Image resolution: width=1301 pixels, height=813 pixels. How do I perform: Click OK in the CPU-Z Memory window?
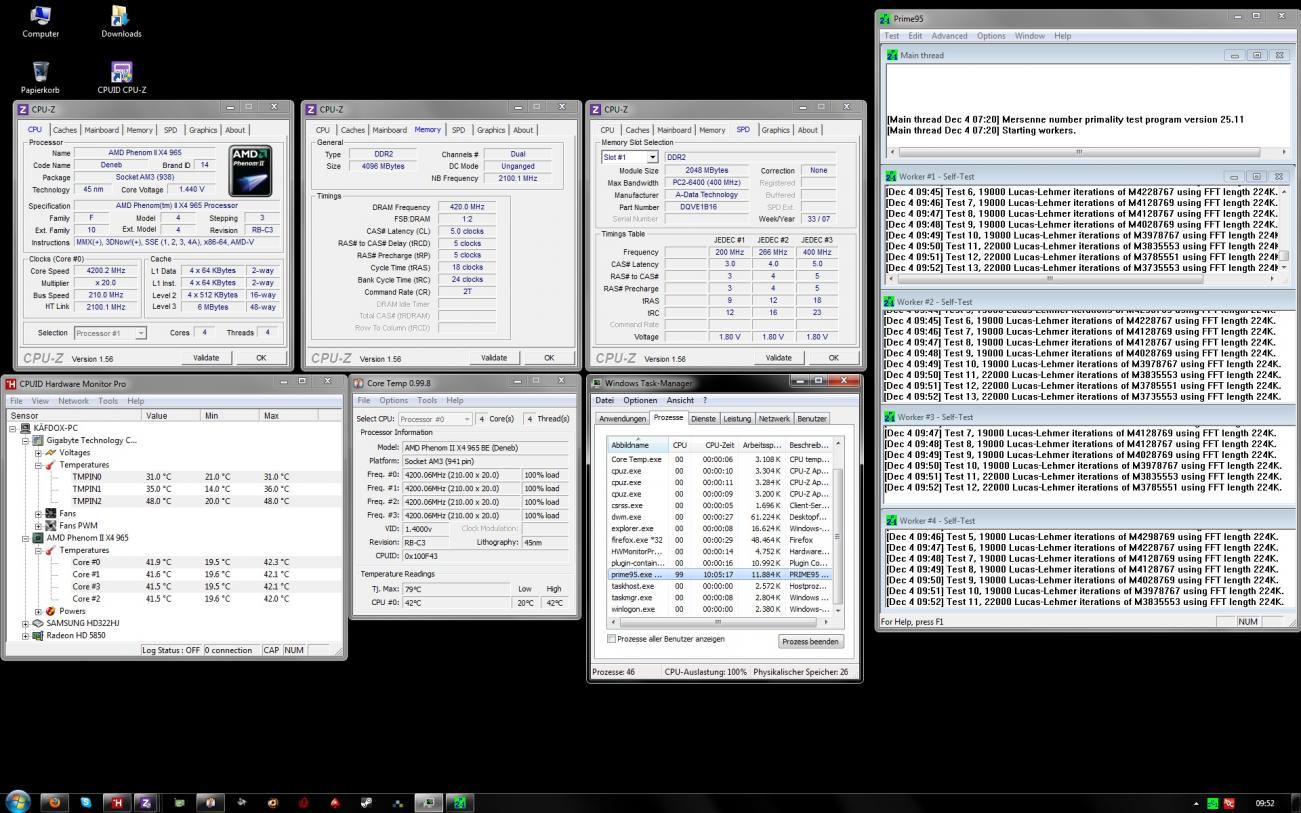[549, 357]
